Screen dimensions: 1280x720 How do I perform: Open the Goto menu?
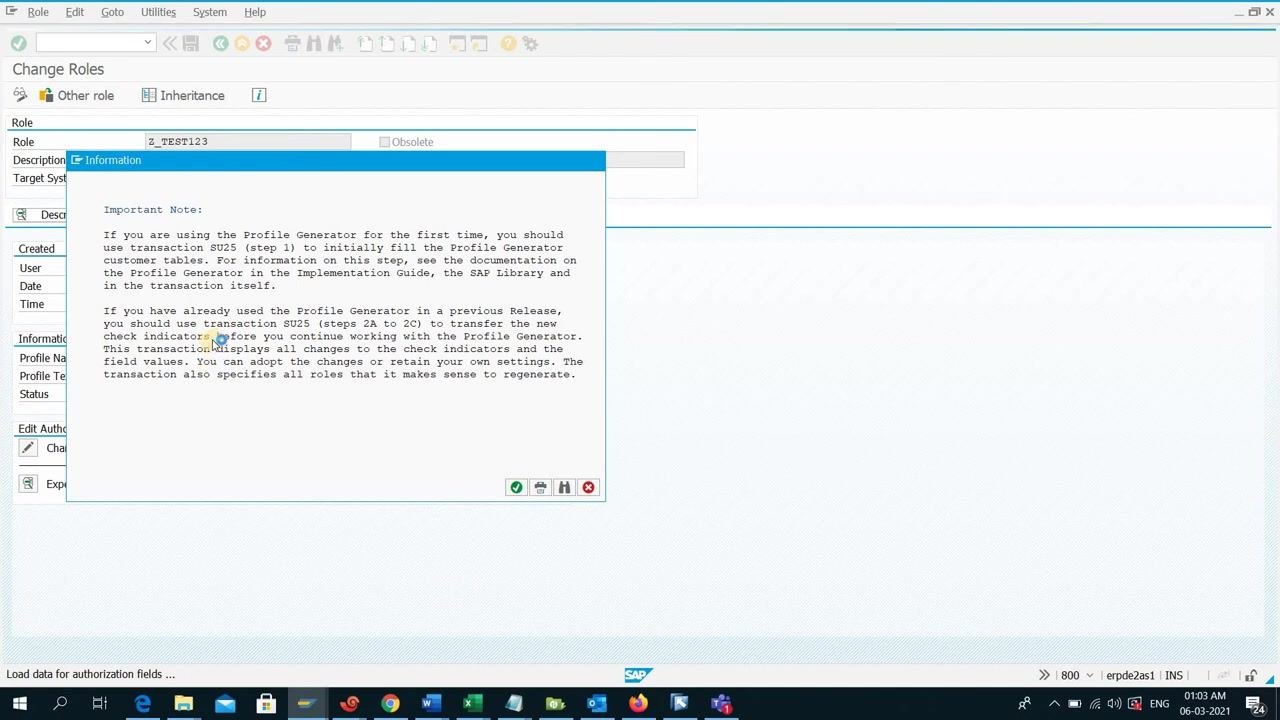(112, 12)
